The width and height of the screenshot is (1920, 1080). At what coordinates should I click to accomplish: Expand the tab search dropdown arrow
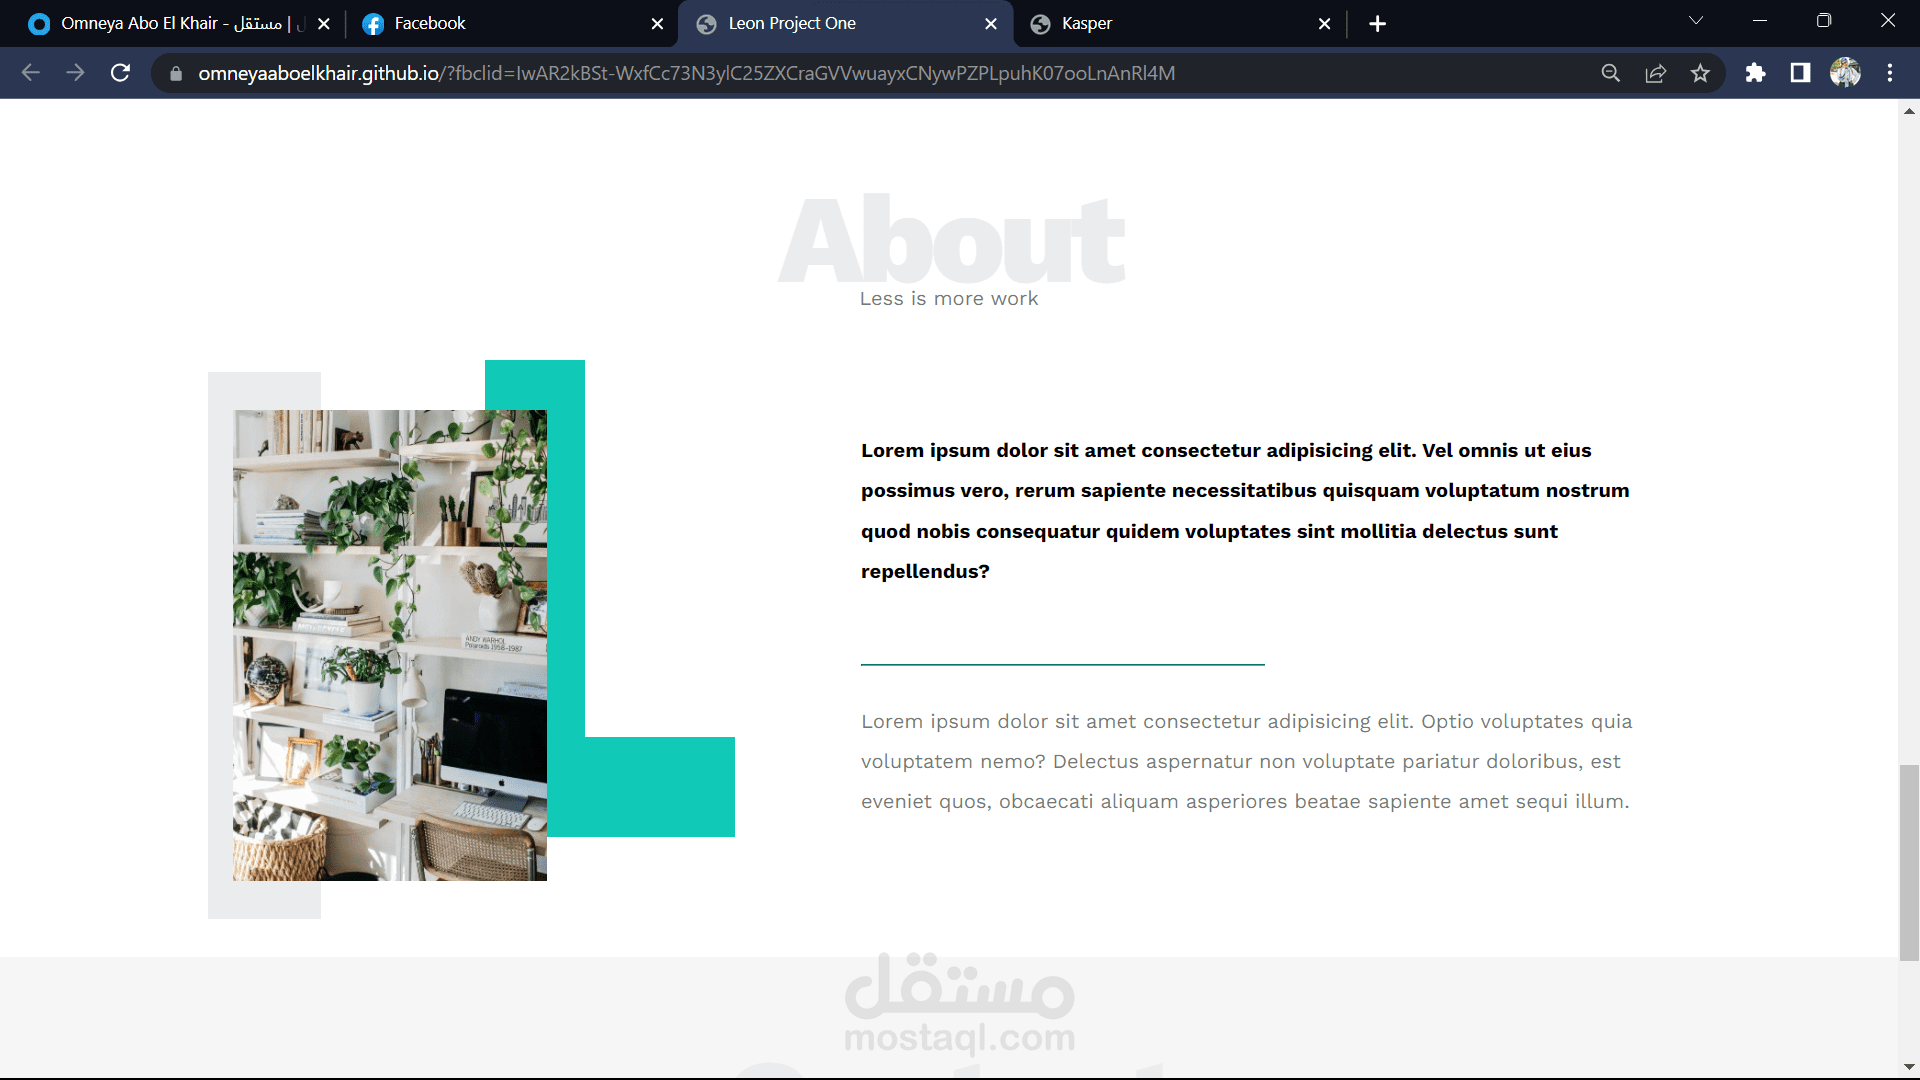point(1696,21)
